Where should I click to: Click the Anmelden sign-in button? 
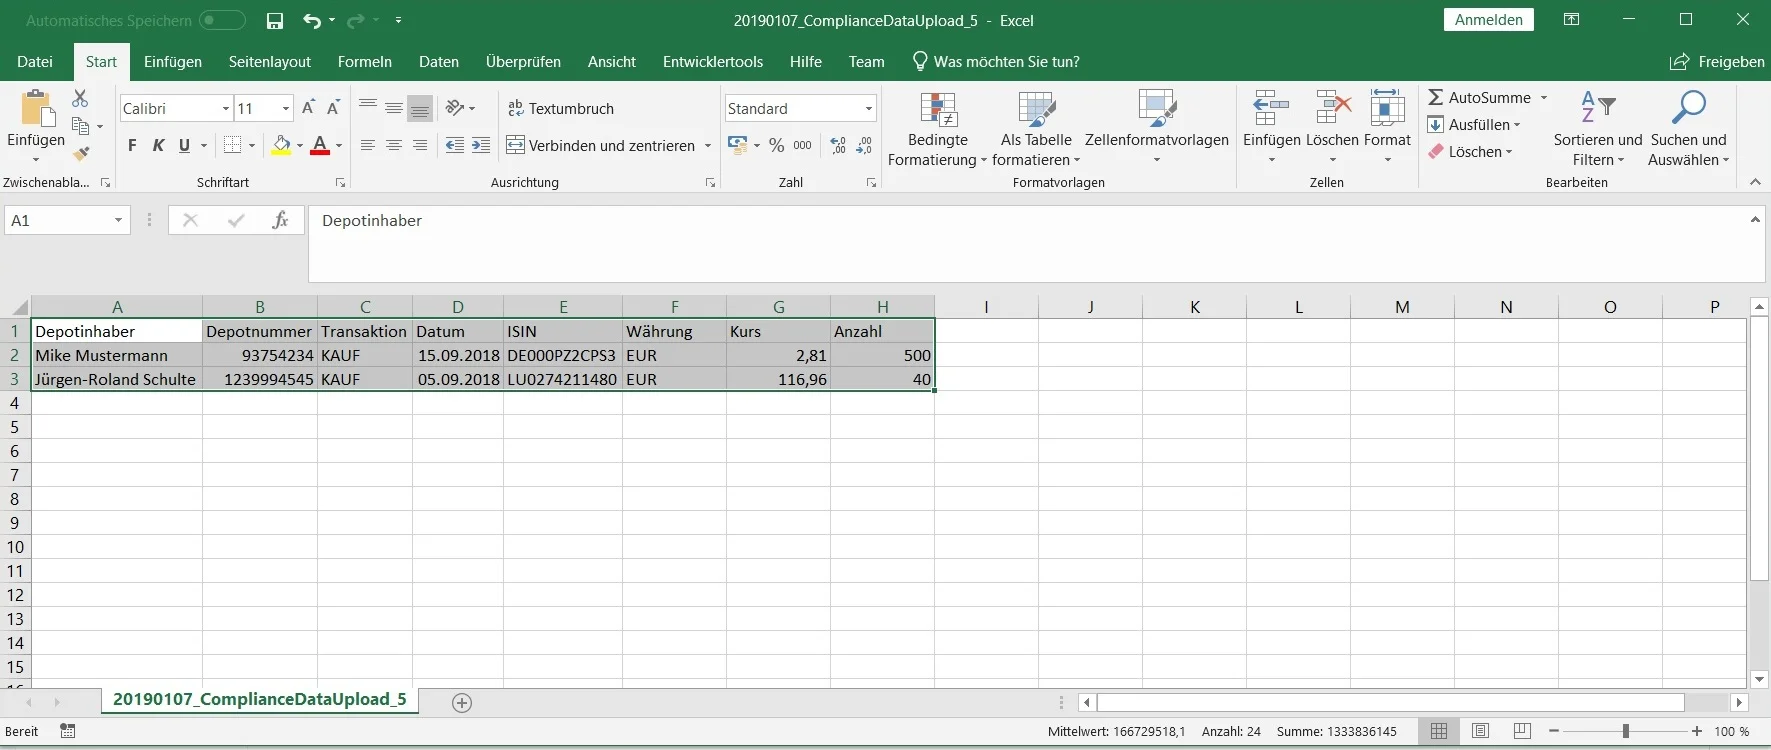1489,20
